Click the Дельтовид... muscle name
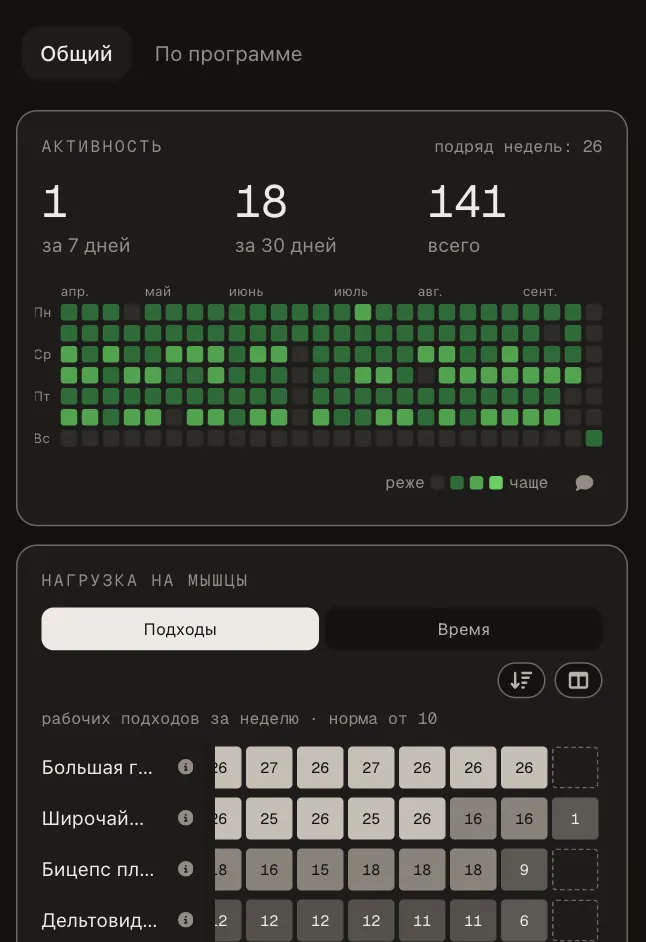Screen dimensions: 646x942 [x=99, y=920]
